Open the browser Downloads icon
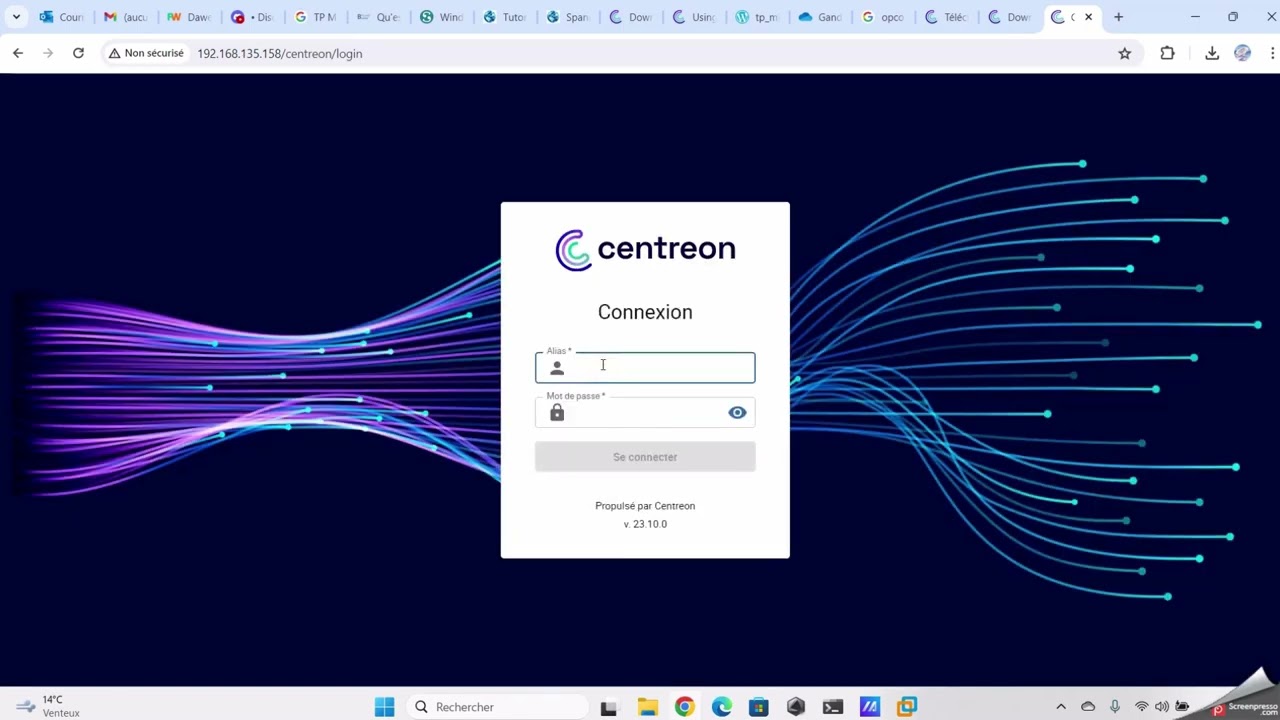 click(1212, 53)
